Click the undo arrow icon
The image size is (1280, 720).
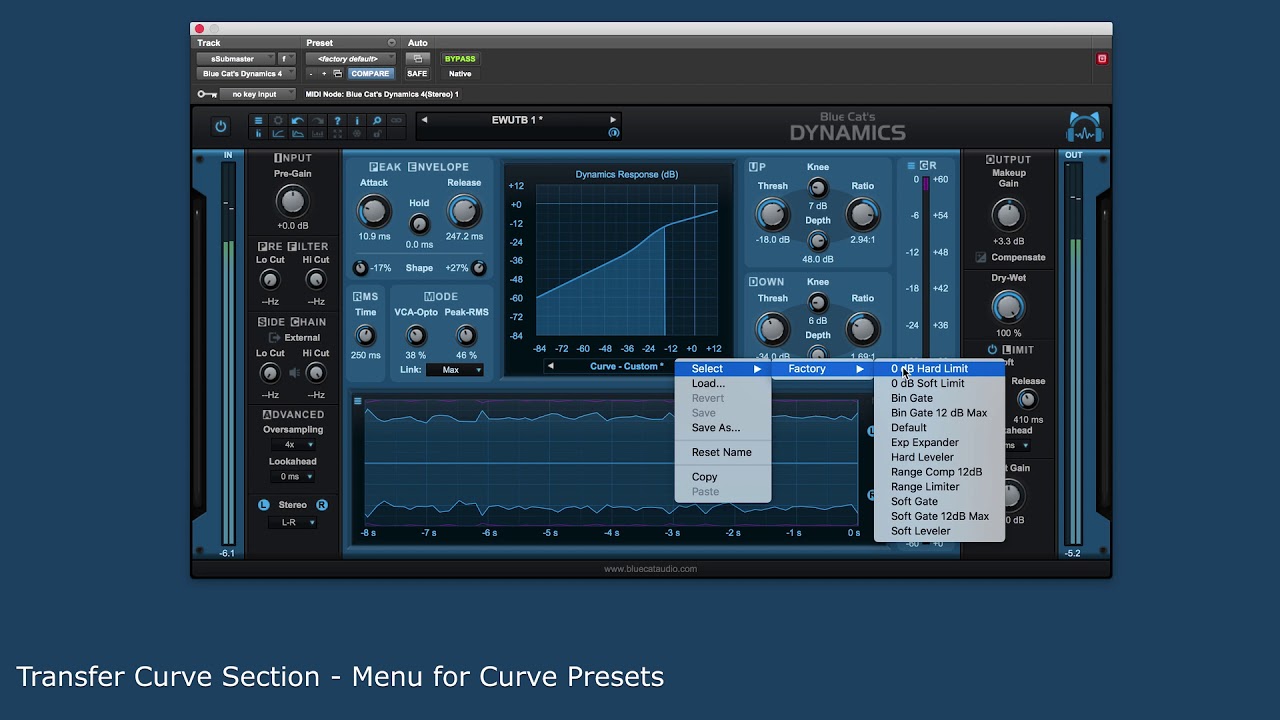pos(297,121)
